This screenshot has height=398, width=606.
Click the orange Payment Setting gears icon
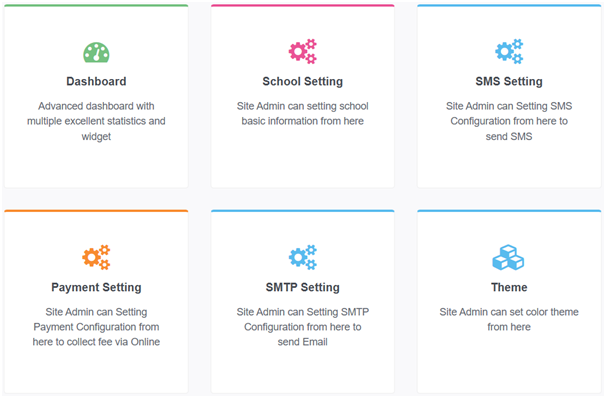click(x=96, y=257)
